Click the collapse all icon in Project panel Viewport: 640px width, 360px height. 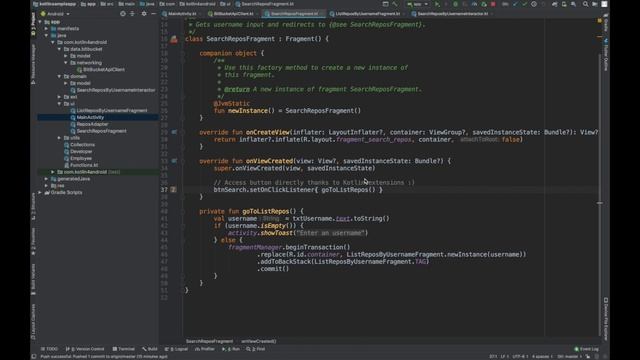pyautogui.click(x=132, y=13)
